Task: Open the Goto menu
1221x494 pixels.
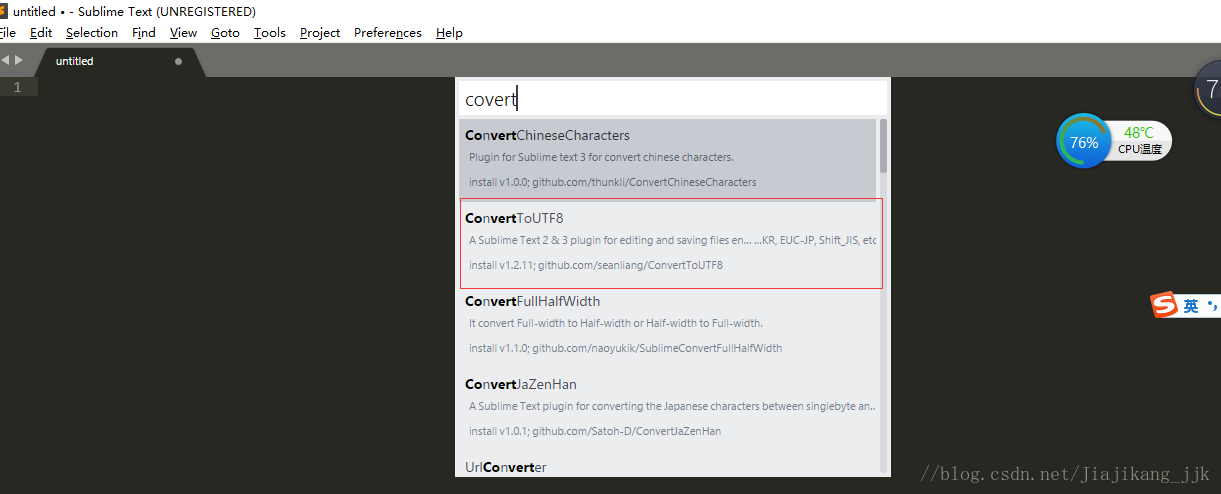Action: 225,32
